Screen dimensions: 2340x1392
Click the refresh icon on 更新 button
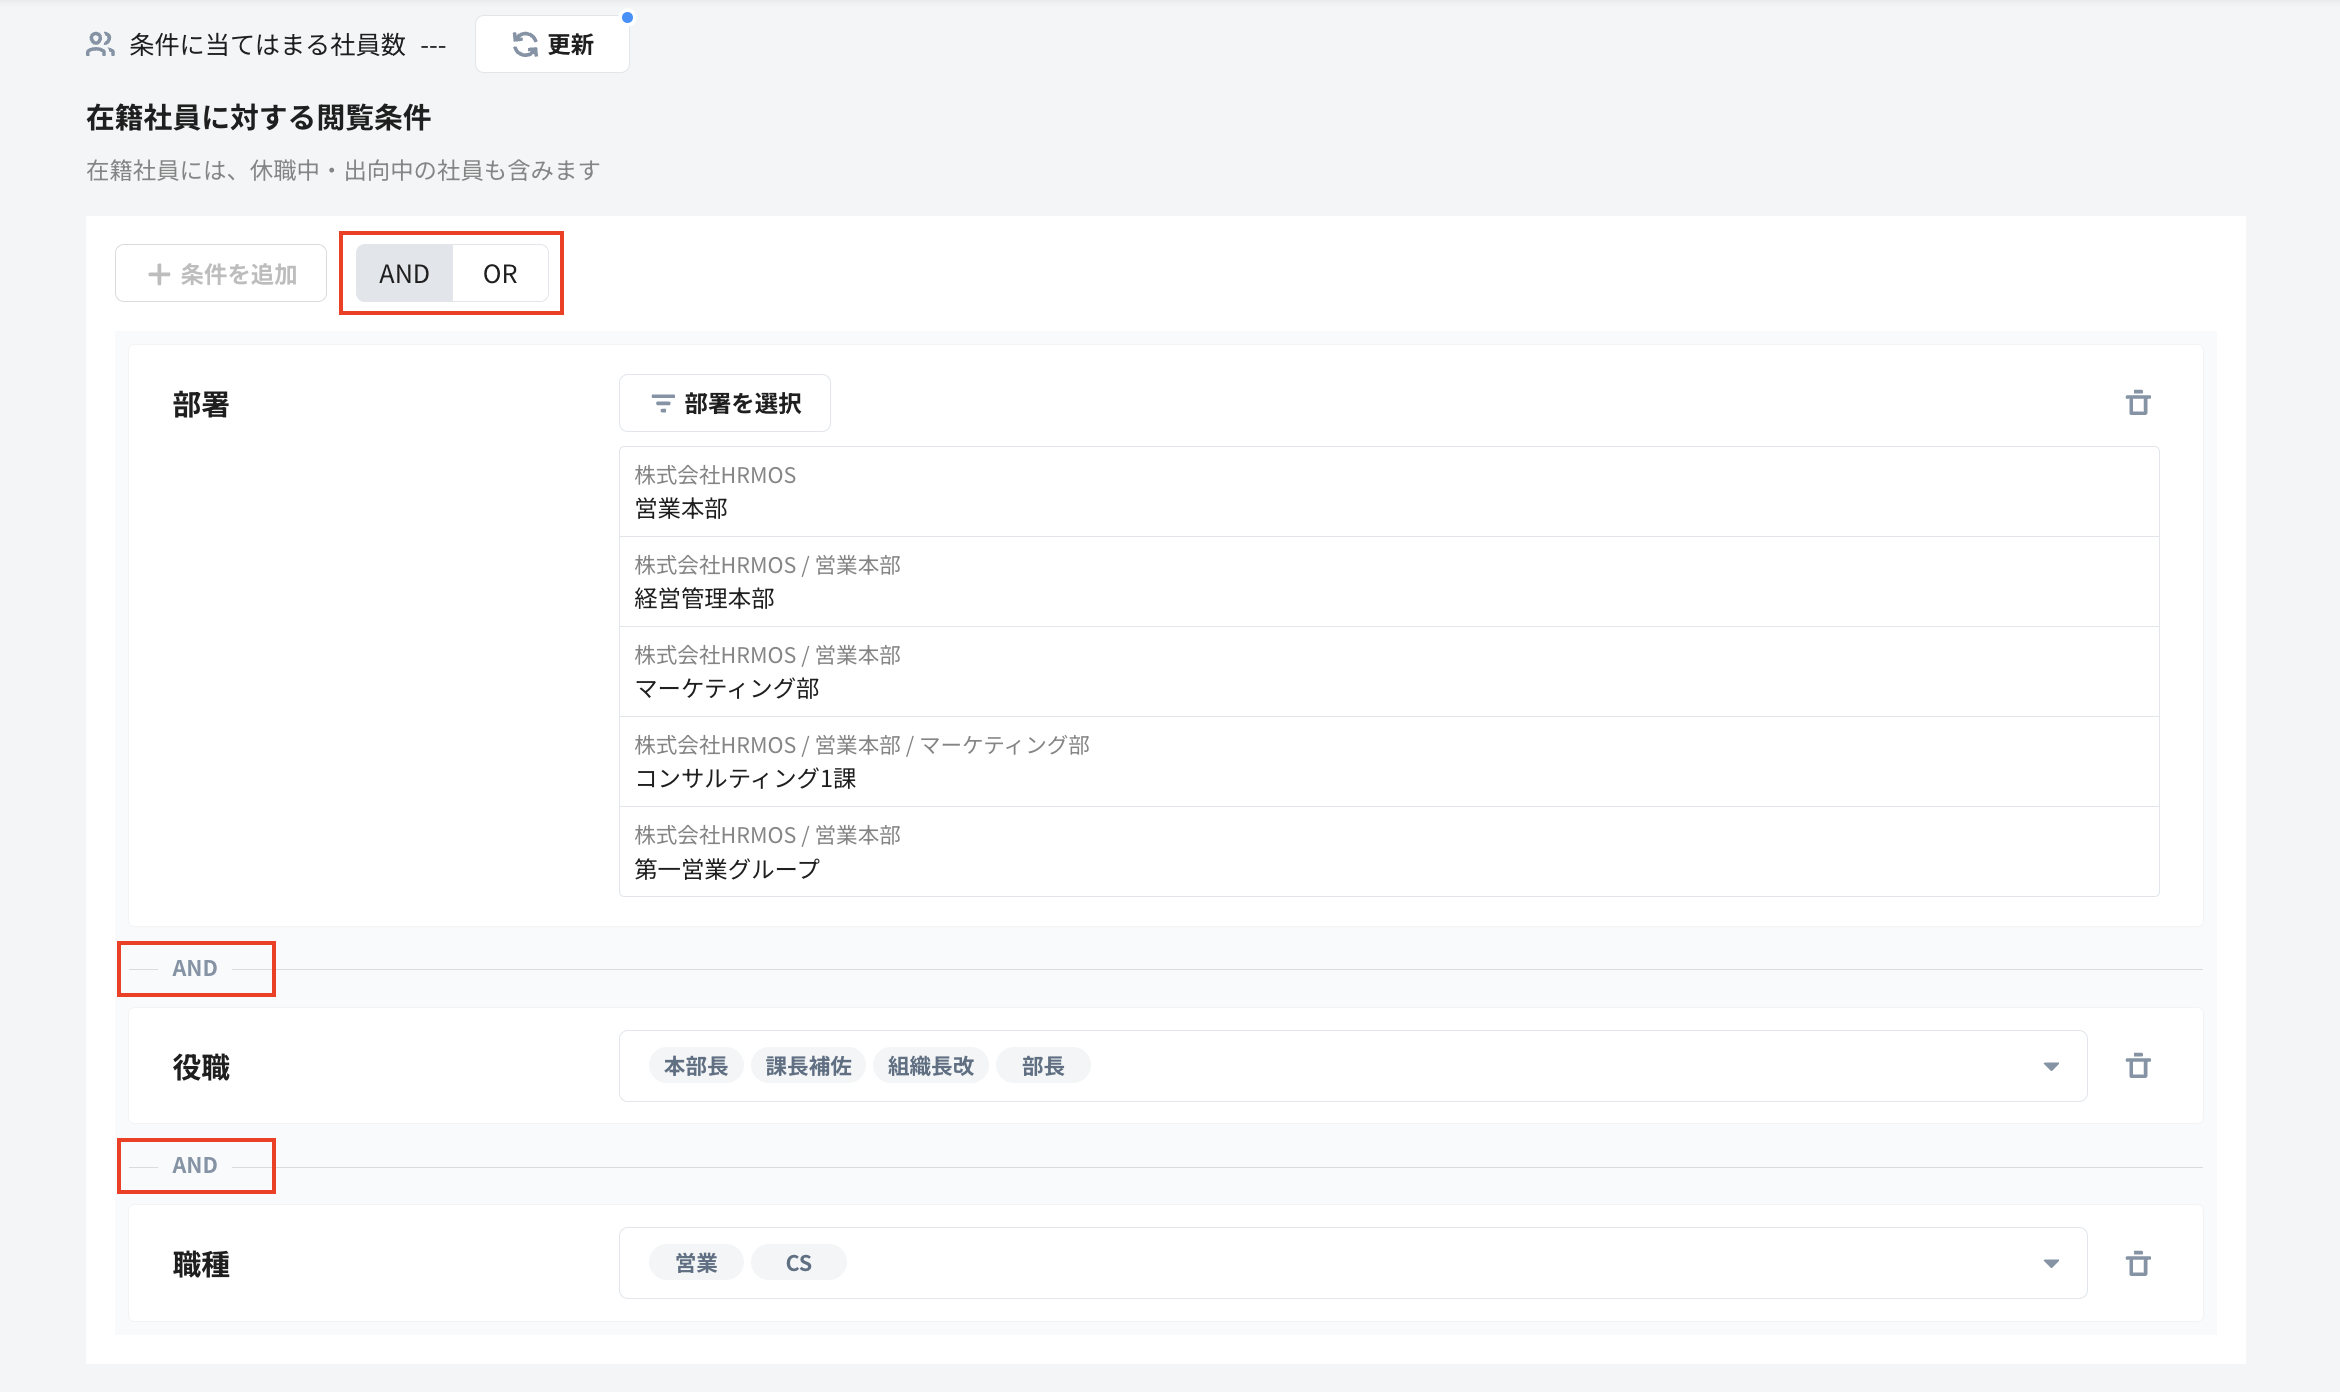(x=525, y=44)
